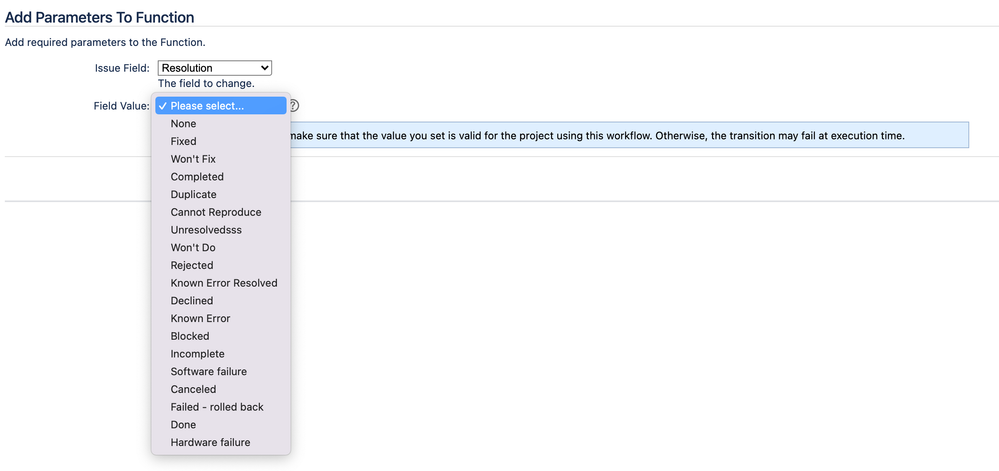Pick 'Cannot Reproduce' from the list
The width and height of the screenshot is (999, 471).
coord(220,212)
